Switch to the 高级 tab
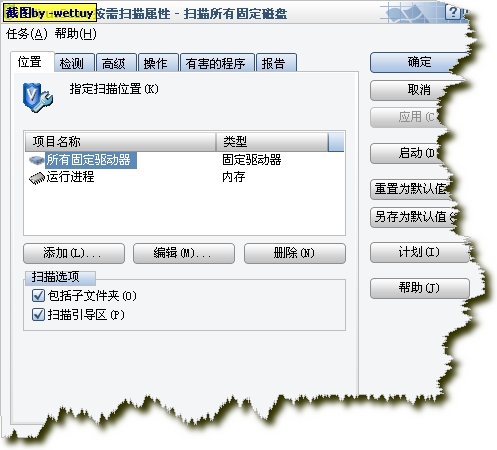This screenshot has height=450, width=497. coord(116,63)
